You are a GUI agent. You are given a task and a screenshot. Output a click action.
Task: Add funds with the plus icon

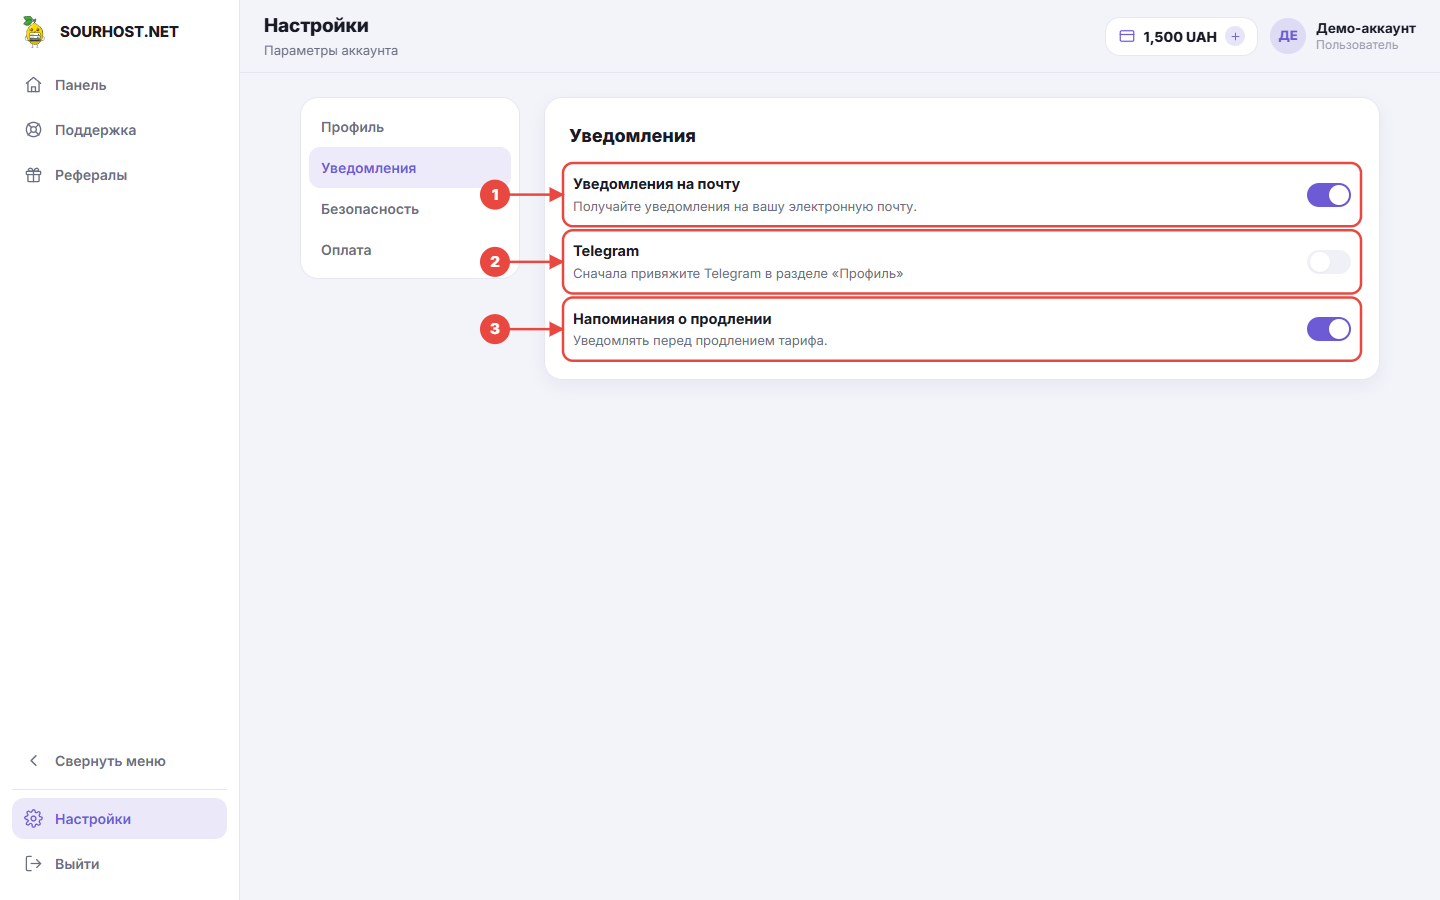coord(1235,36)
